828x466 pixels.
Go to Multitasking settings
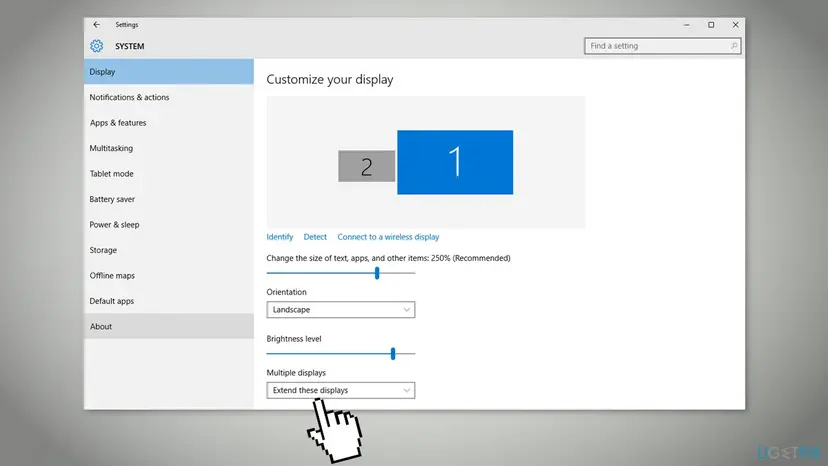[168, 148]
